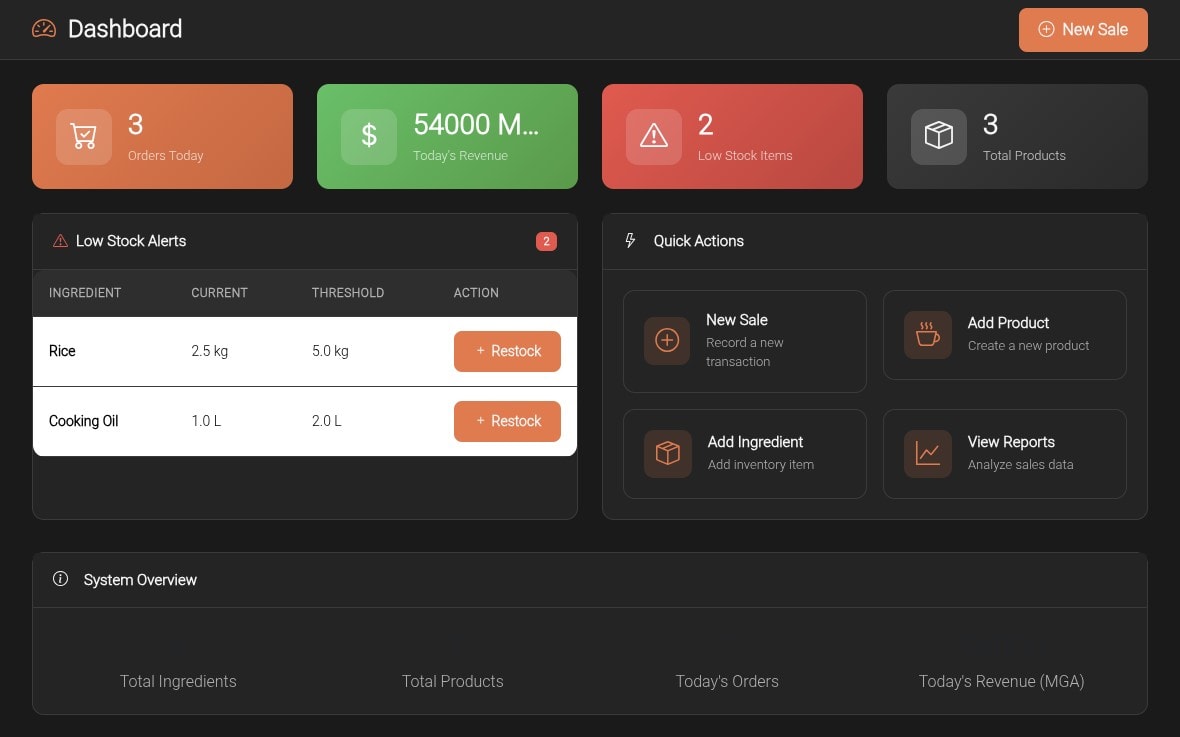Click the chart line icon in View Reports
This screenshot has height=737, width=1180.
pyautogui.click(x=927, y=453)
